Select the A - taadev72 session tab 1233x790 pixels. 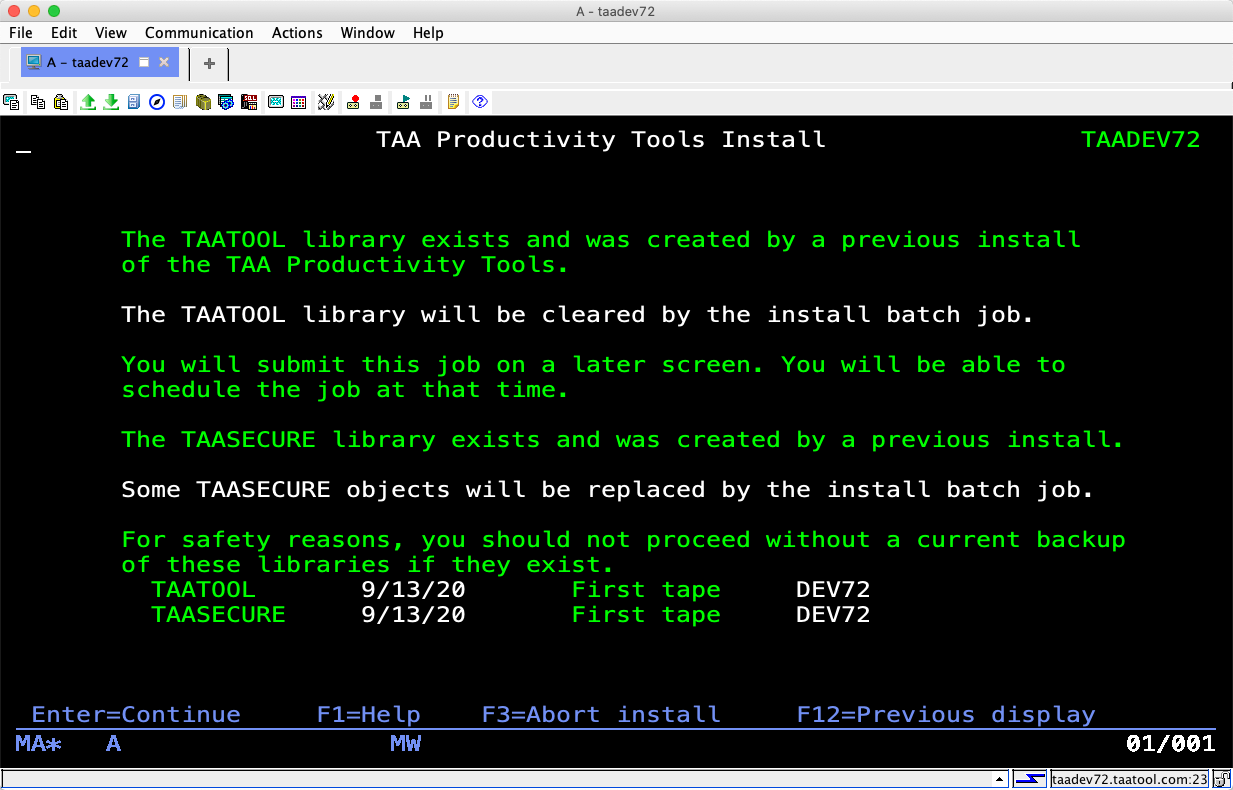[x=99, y=63]
